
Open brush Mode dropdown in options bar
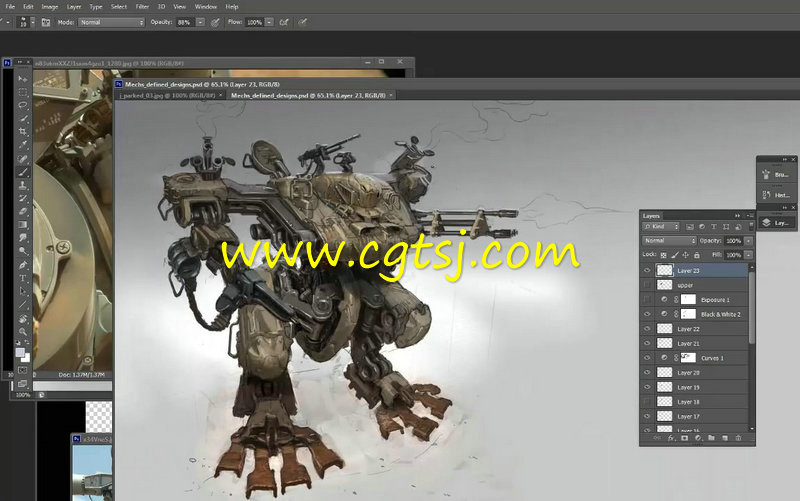coord(111,22)
